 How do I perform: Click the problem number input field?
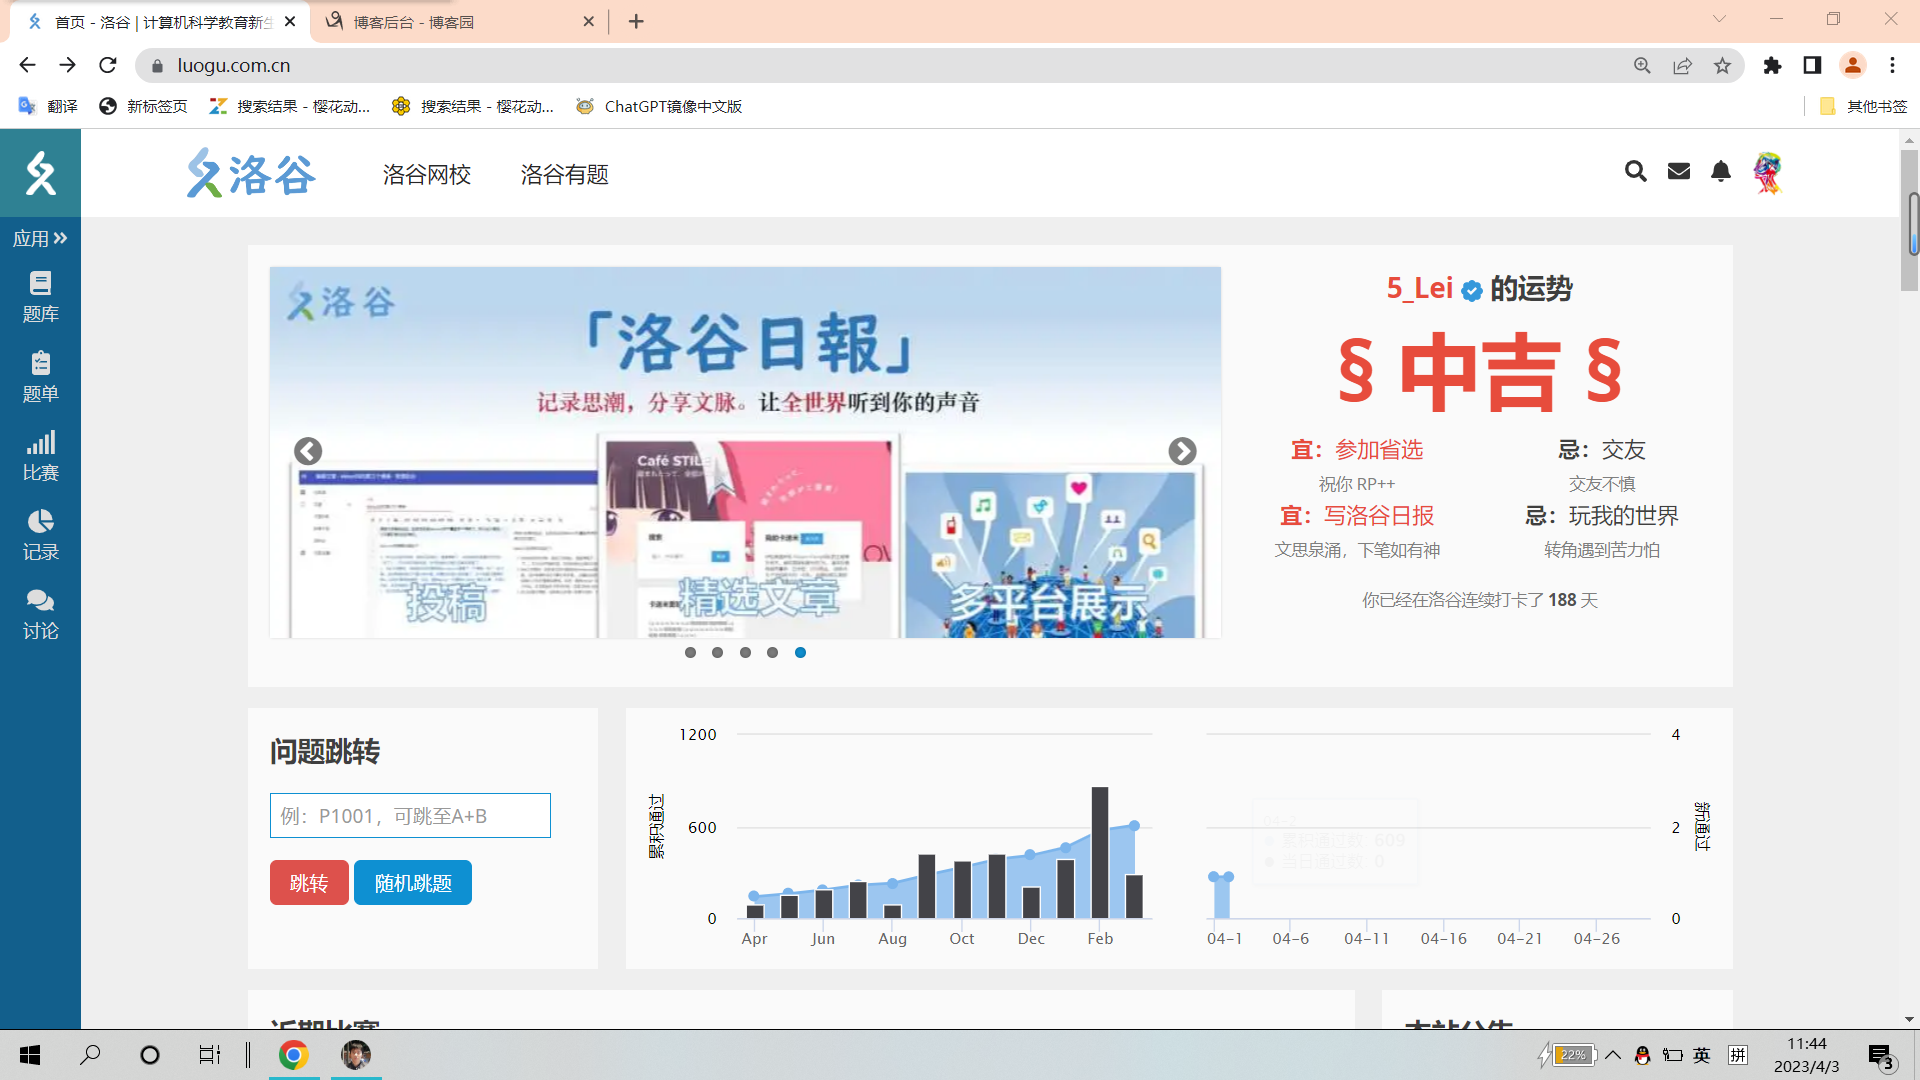pyautogui.click(x=410, y=816)
